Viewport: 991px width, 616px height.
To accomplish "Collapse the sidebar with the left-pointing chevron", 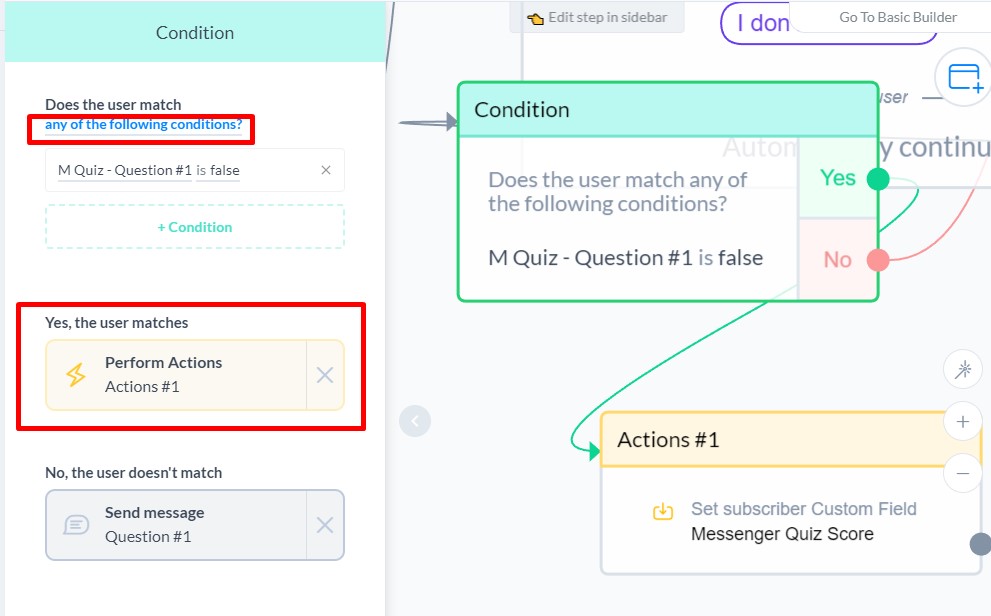I will click(x=415, y=421).
